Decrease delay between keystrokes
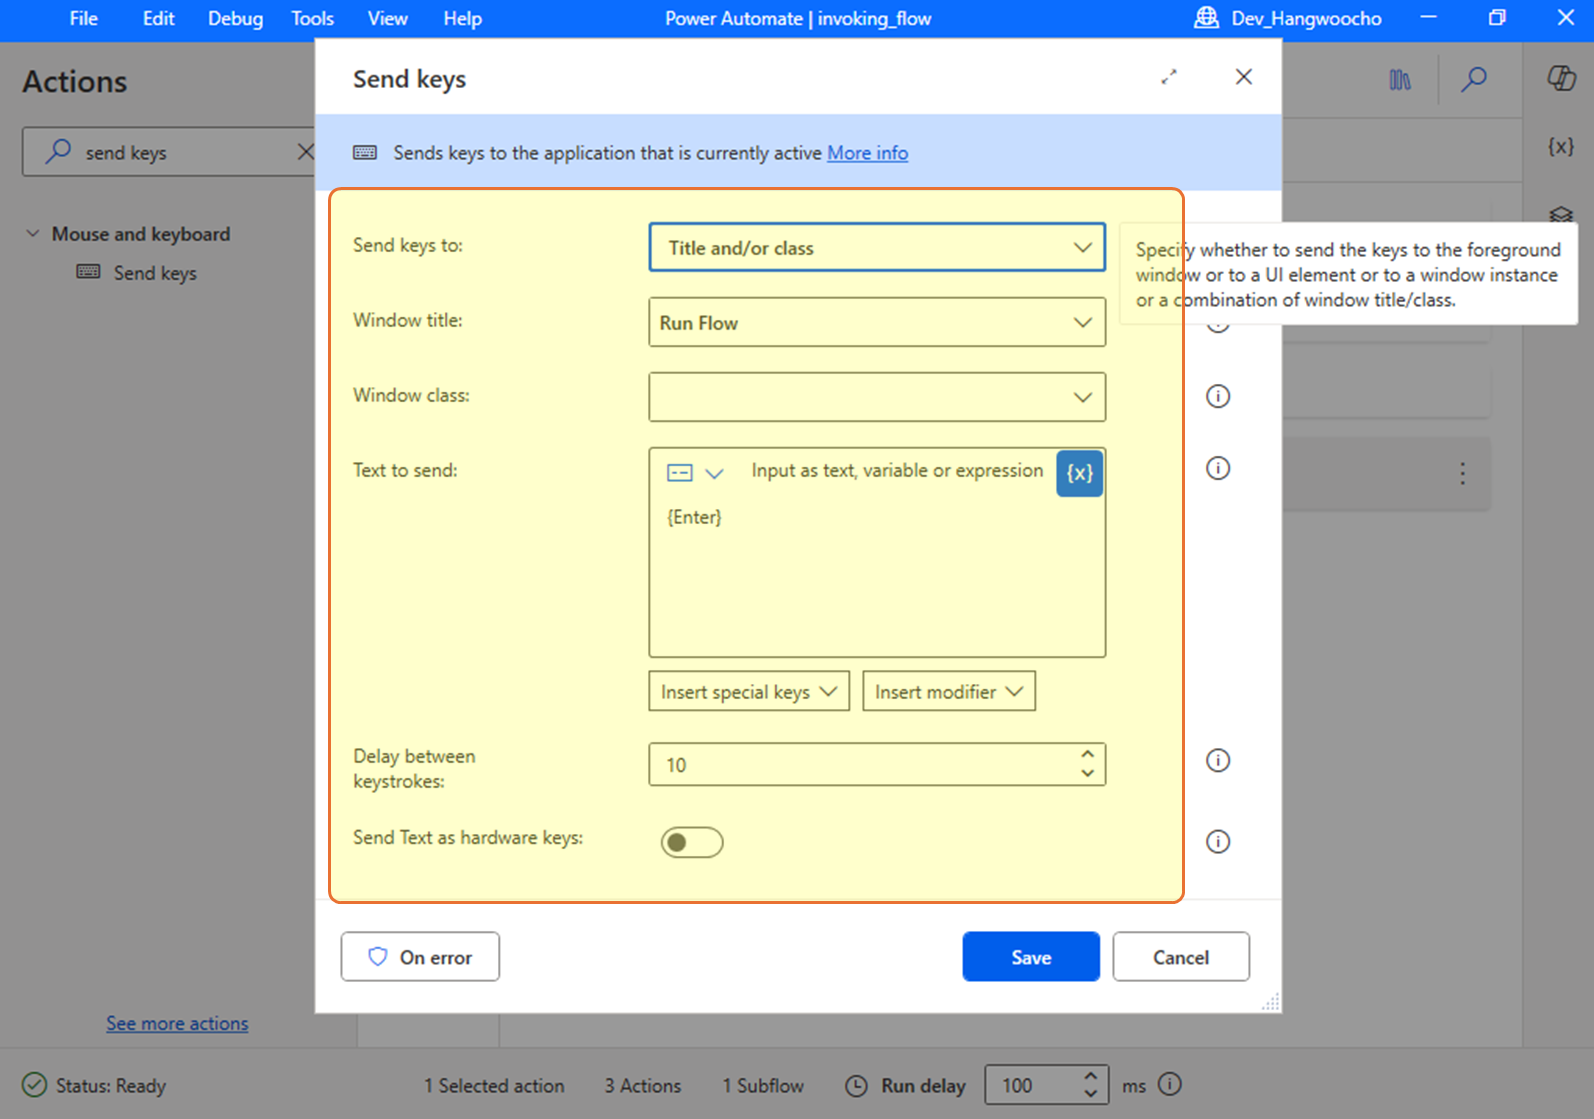 coord(1087,774)
